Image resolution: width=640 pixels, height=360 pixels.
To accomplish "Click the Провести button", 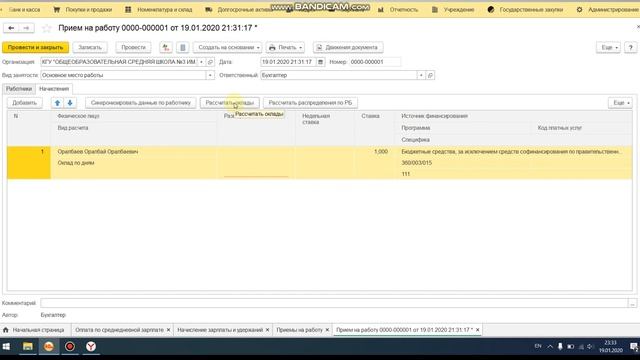I will coord(133,47).
